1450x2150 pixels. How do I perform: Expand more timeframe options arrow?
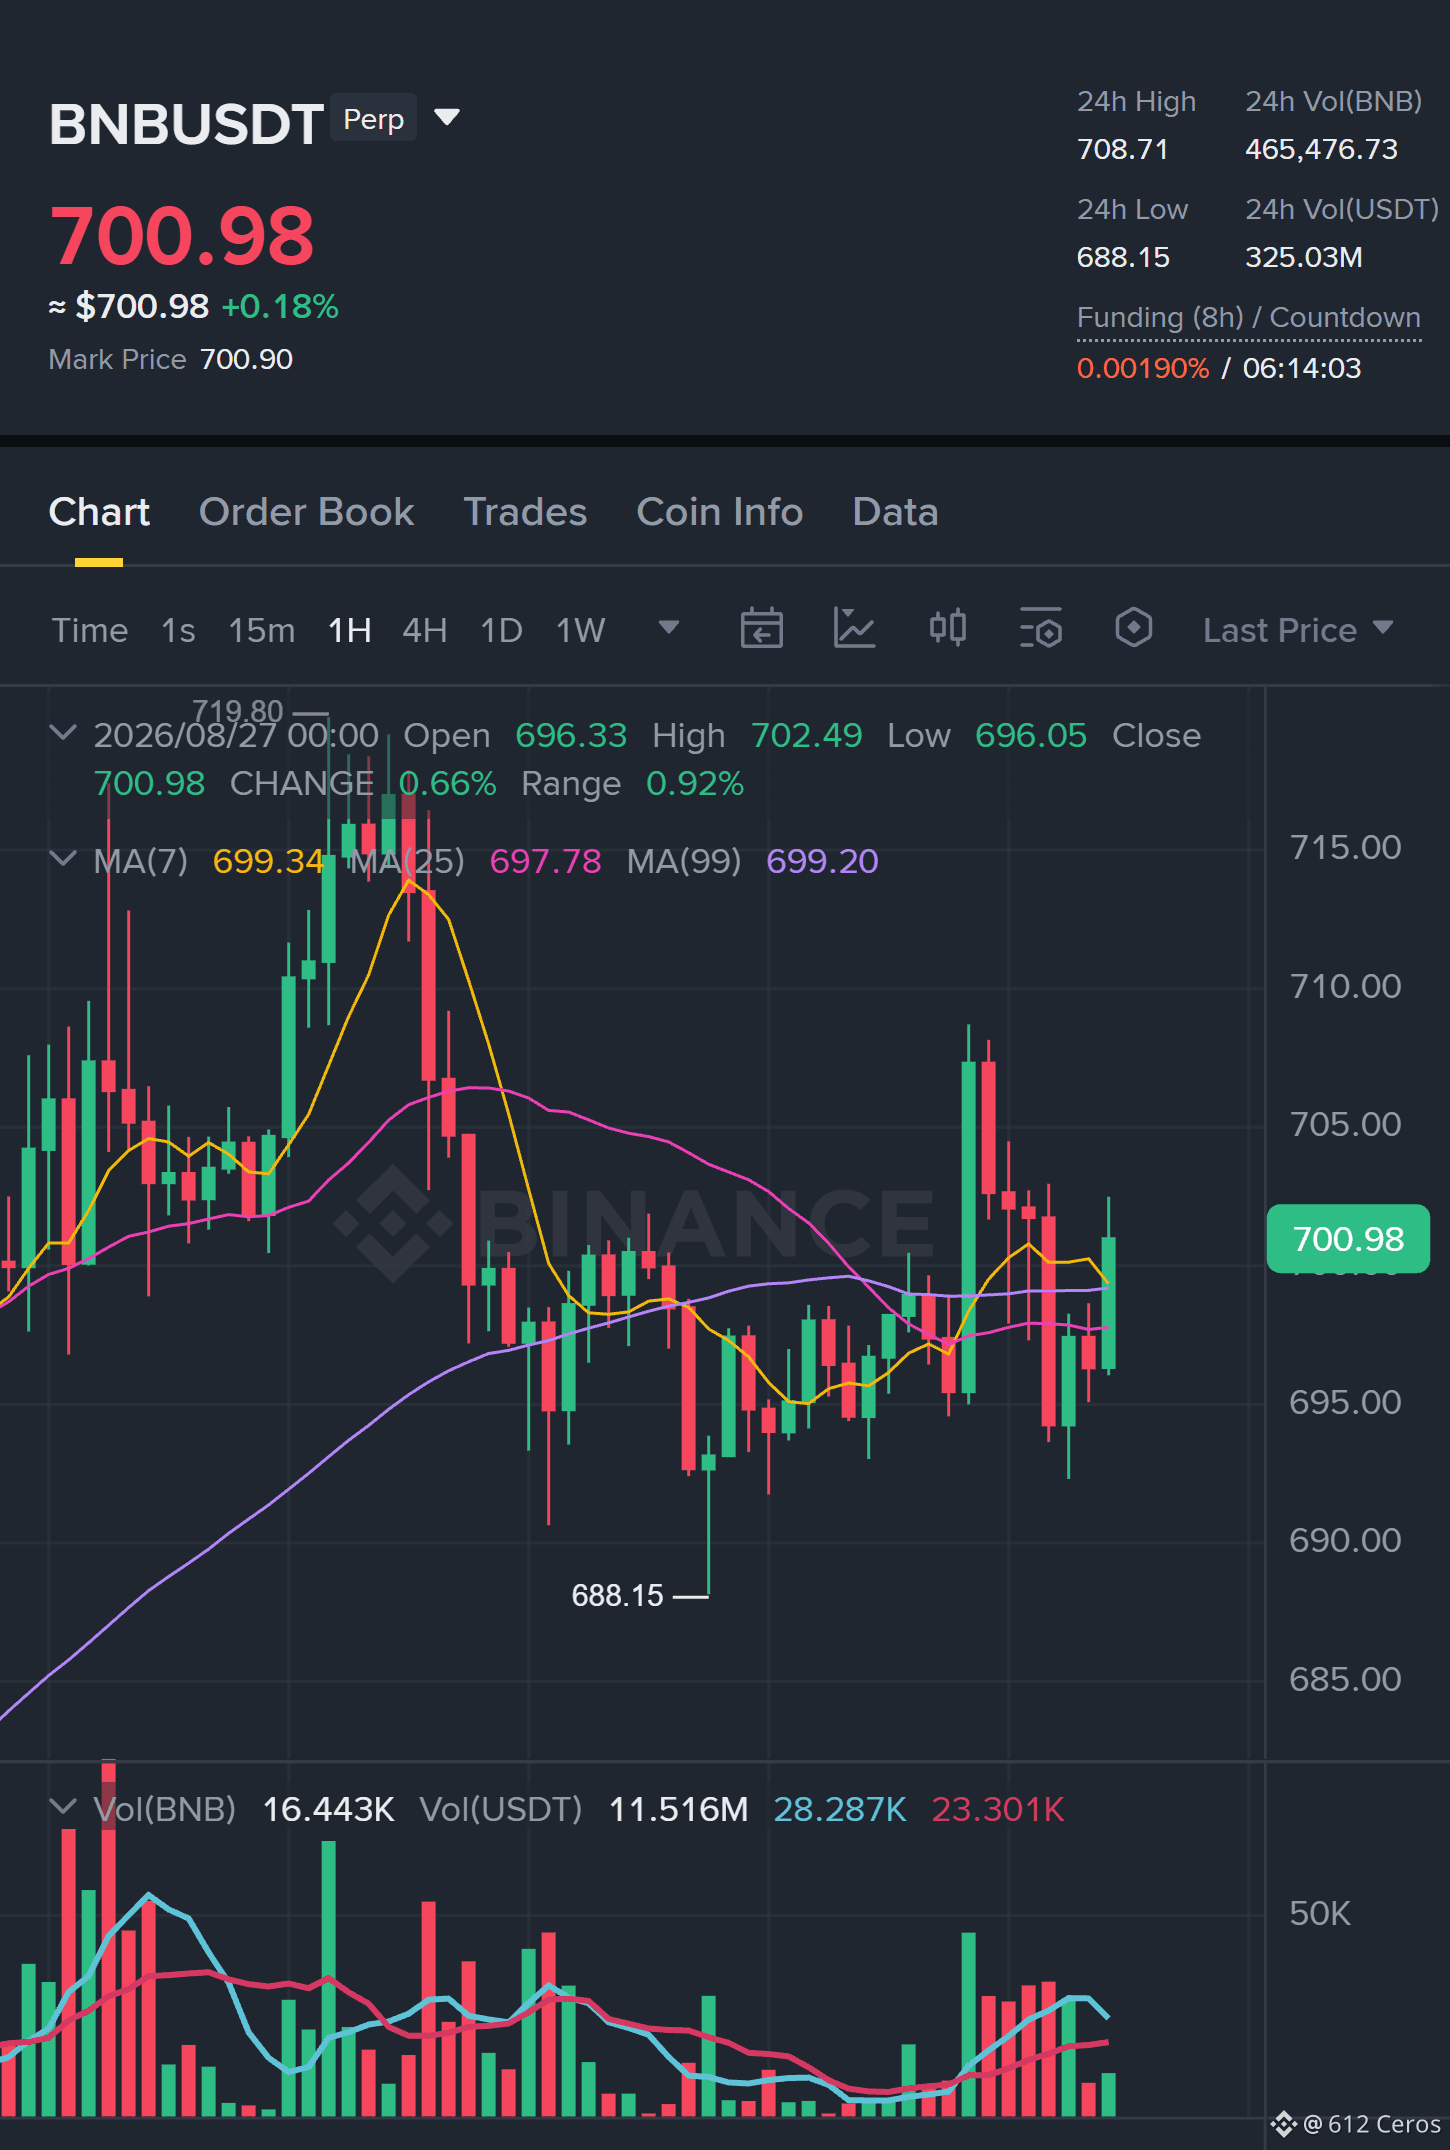point(668,628)
